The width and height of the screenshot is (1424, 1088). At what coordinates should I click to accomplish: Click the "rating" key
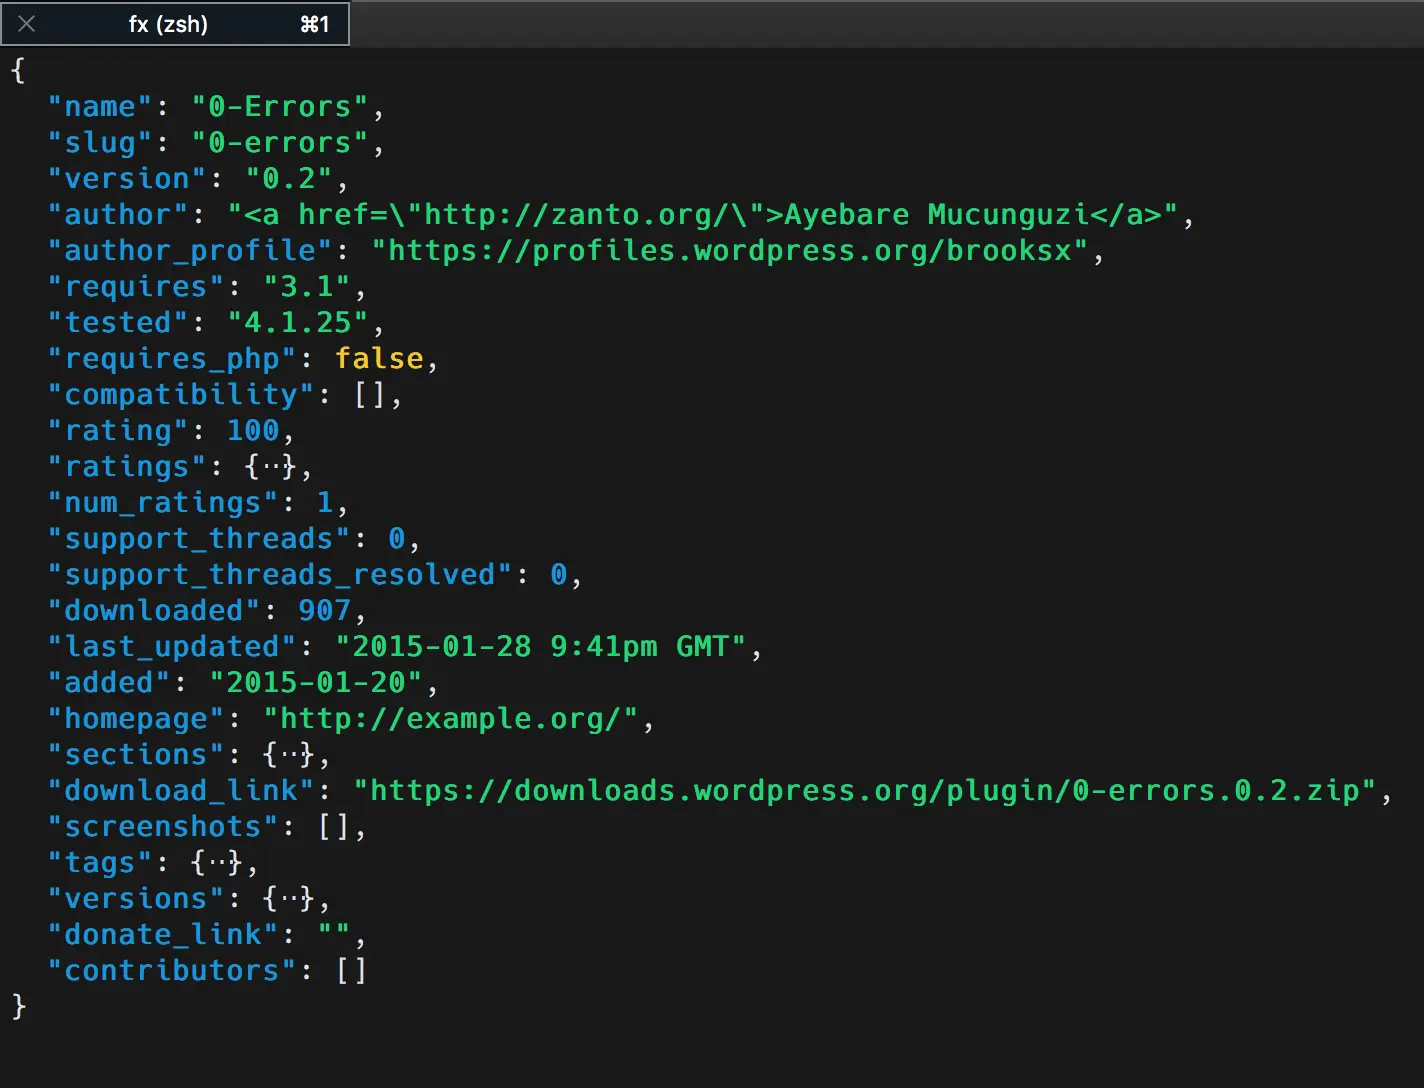pos(118,431)
